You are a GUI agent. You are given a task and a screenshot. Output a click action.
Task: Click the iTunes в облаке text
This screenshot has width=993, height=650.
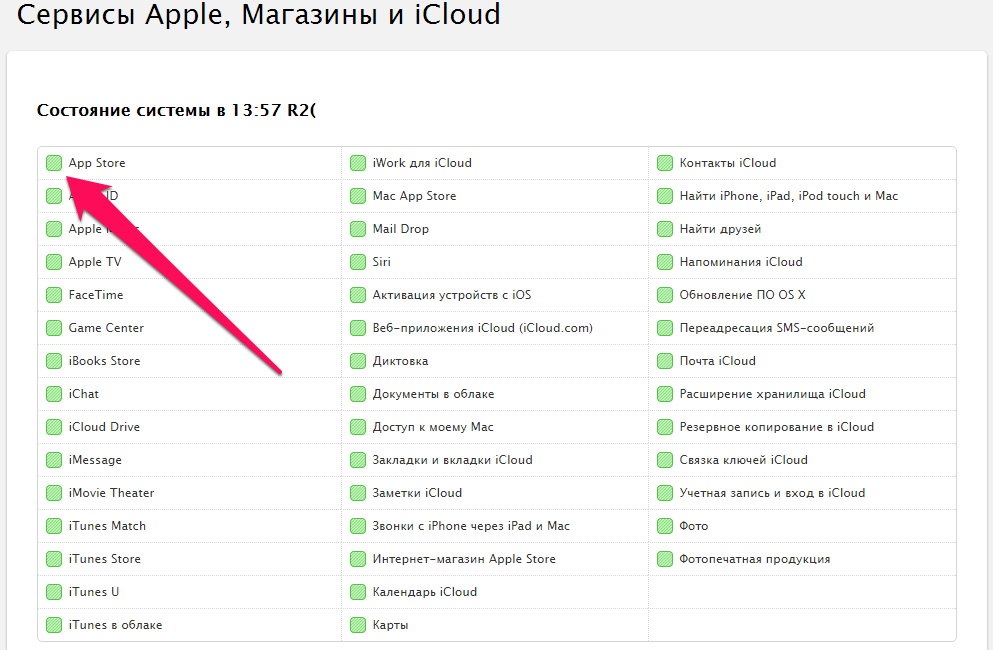pyautogui.click(x=115, y=624)
